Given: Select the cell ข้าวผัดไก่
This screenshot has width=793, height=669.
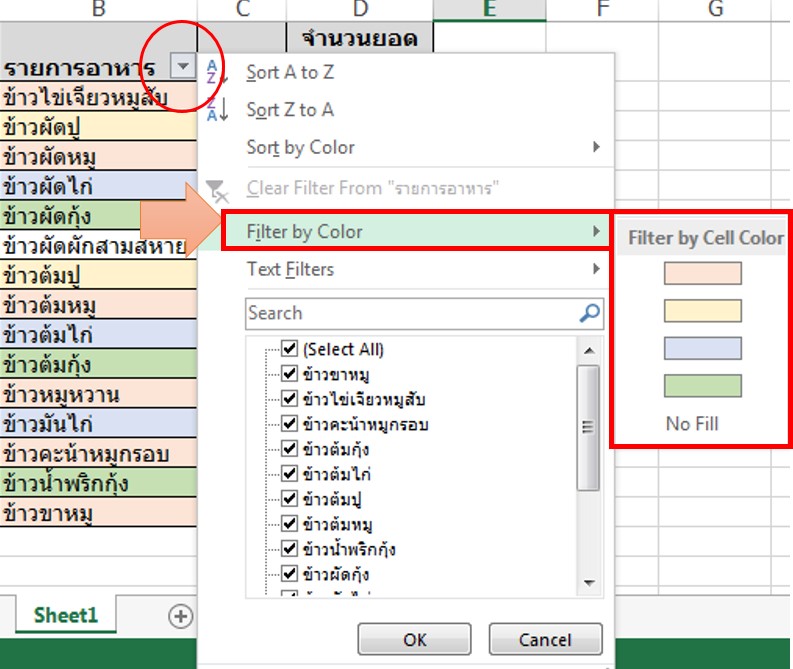Looking at the screenshot, I should [x=98, y=186].
